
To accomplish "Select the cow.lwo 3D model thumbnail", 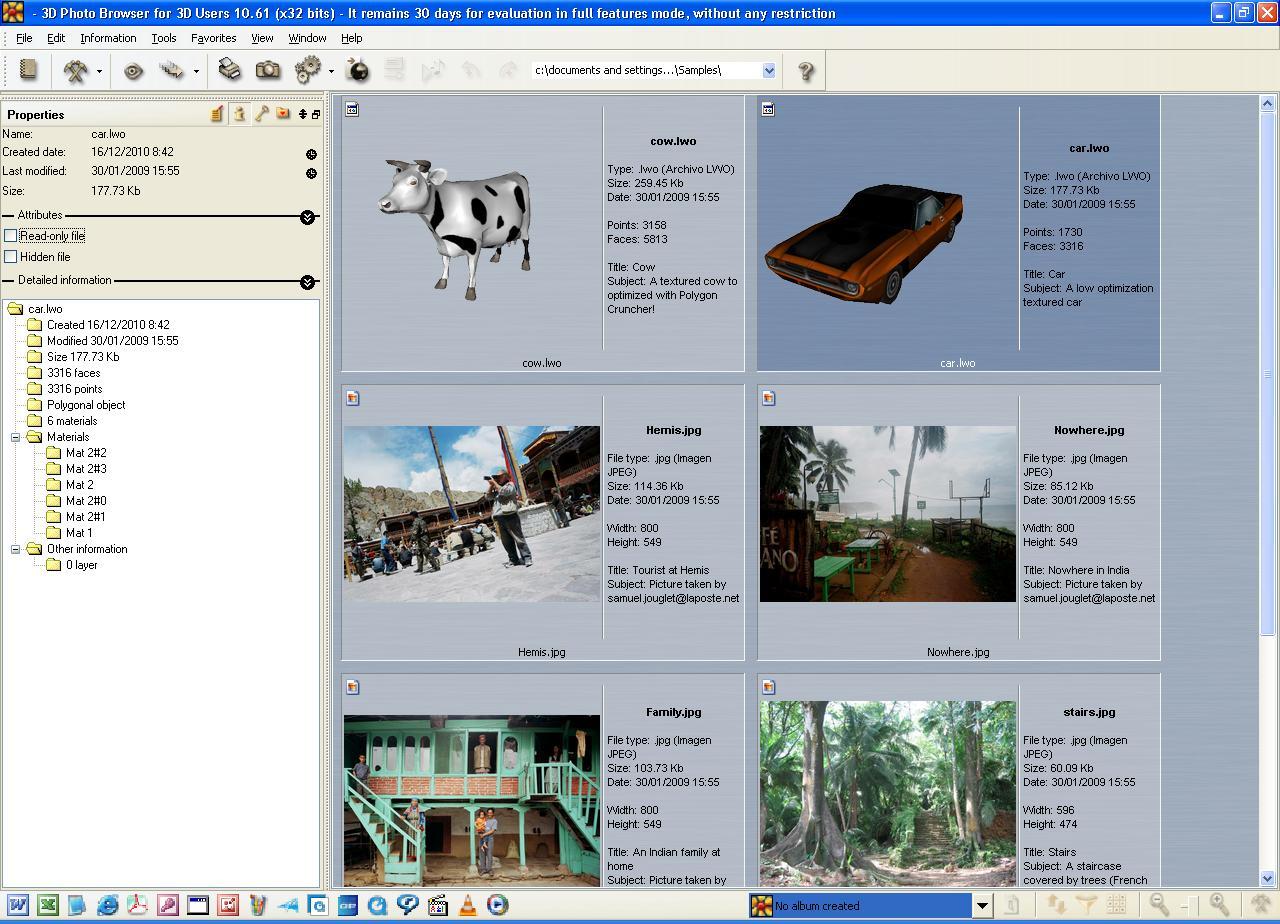I will [x=457, y=229].
